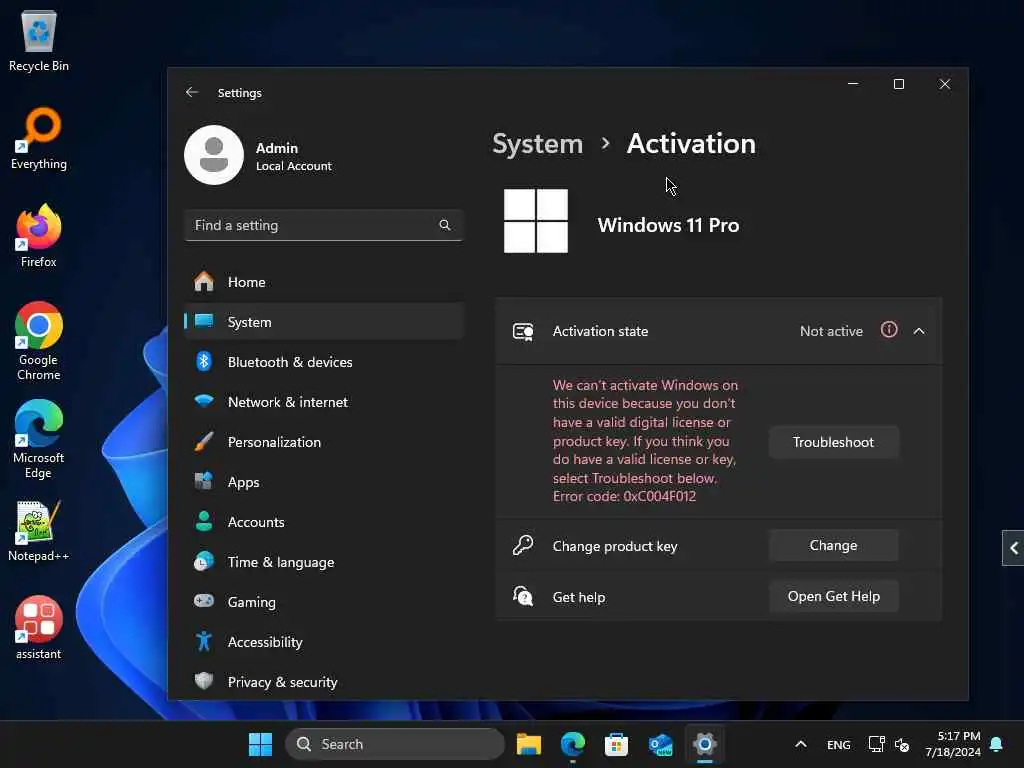Click the Local Account label
This screenshot has width=1024, height=768.
click(x=294, y=166)
